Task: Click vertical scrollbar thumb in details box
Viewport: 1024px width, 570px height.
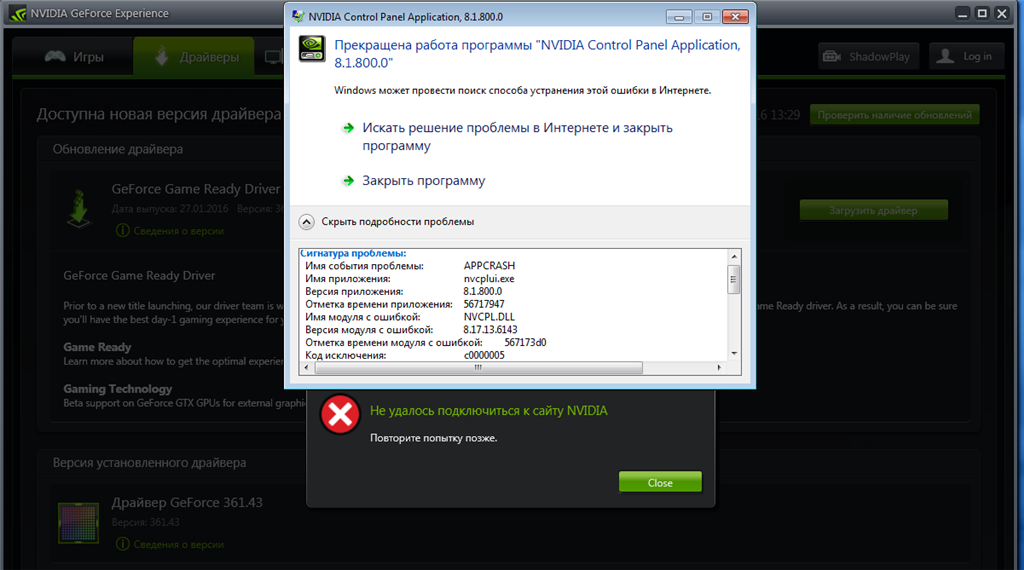Action: point(734,279)
